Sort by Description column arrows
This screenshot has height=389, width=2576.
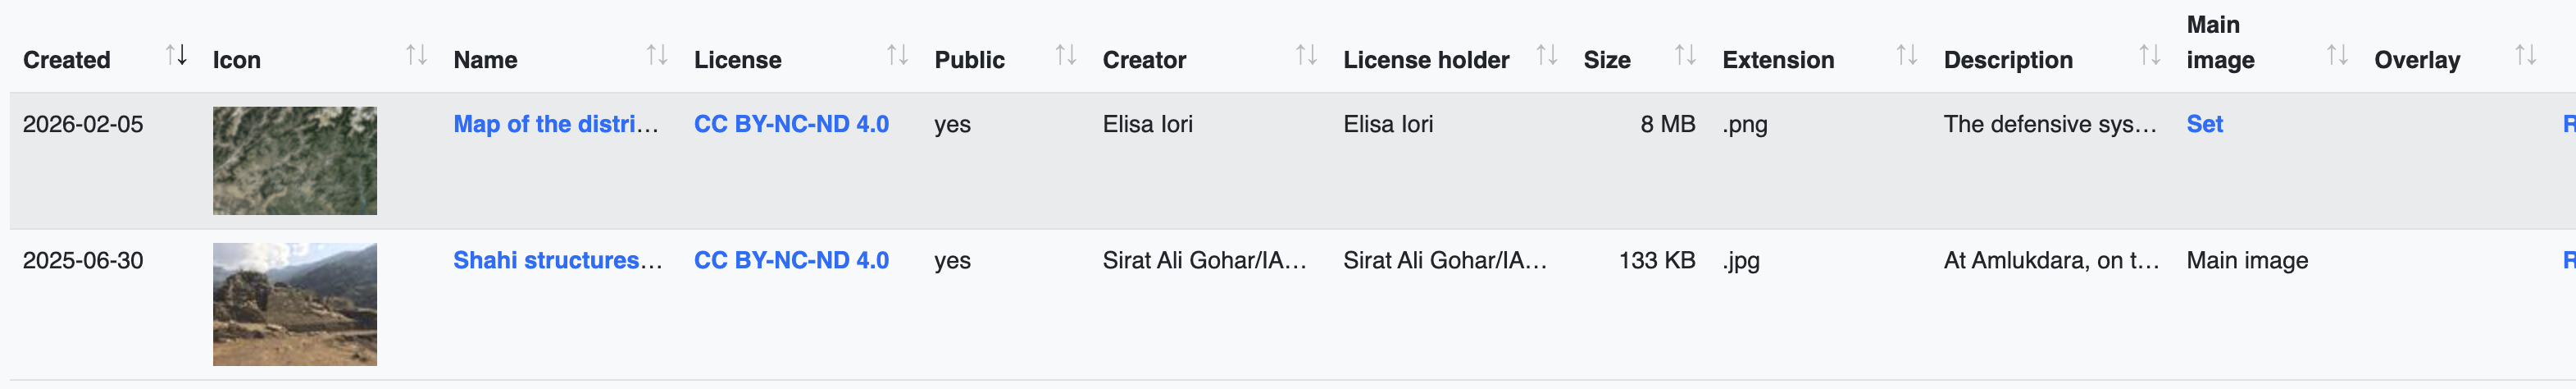pyautogui.click(x=2149, y=55)
